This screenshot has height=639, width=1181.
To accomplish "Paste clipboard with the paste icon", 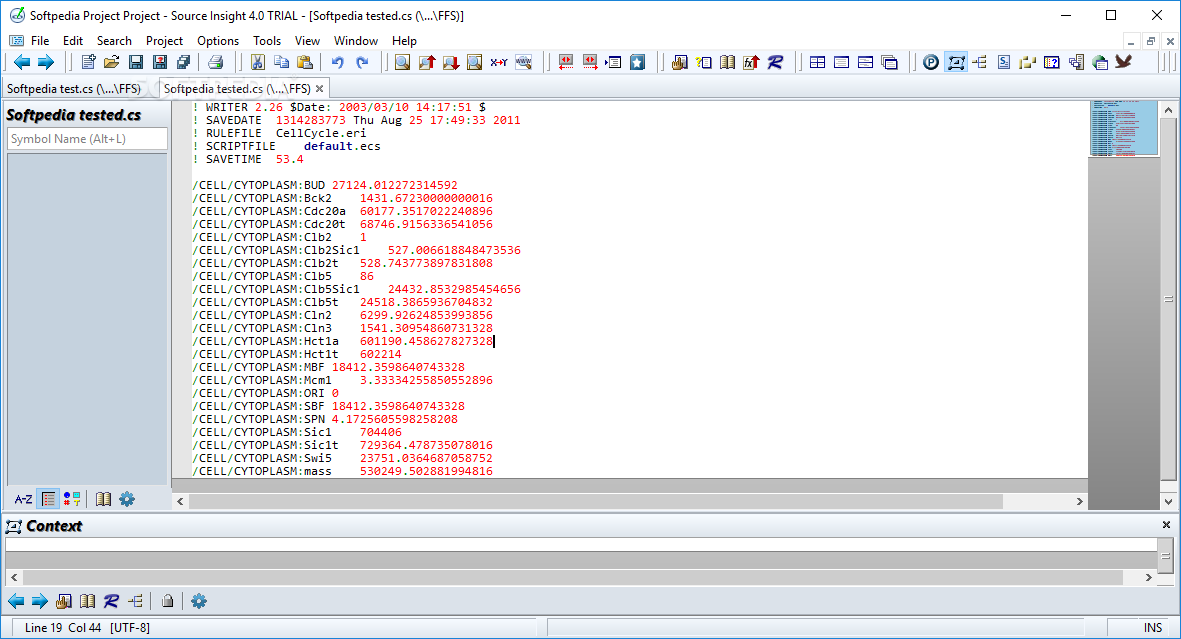I will click(305, 63).
